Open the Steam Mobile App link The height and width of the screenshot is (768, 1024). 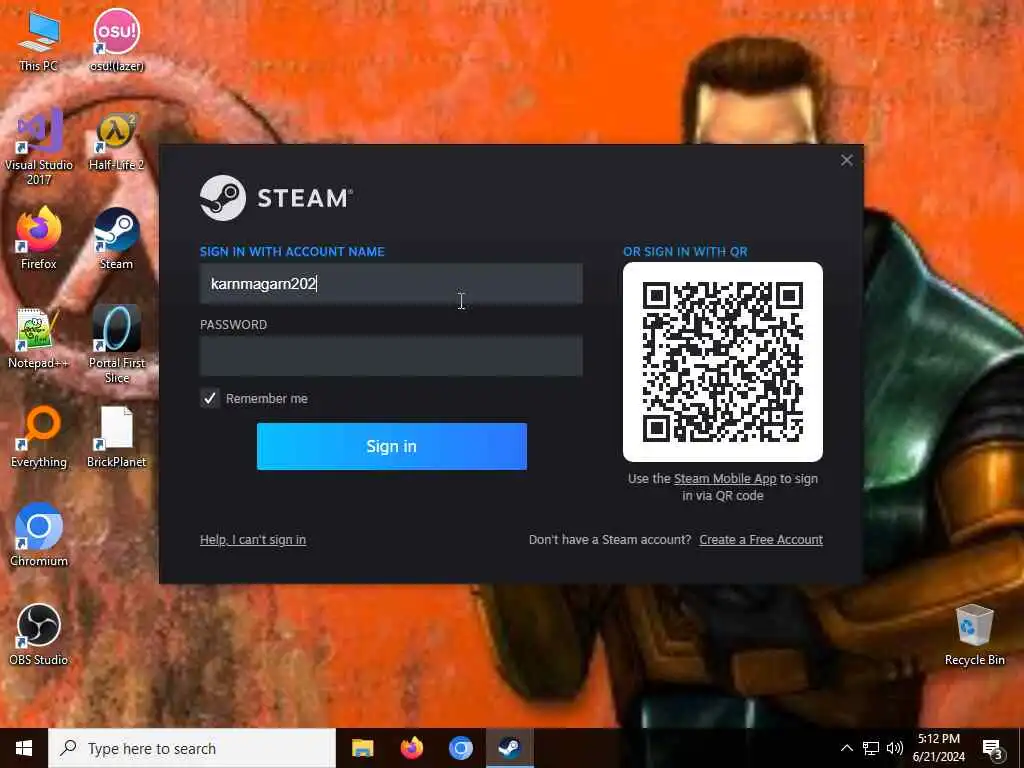click(725, 479)
